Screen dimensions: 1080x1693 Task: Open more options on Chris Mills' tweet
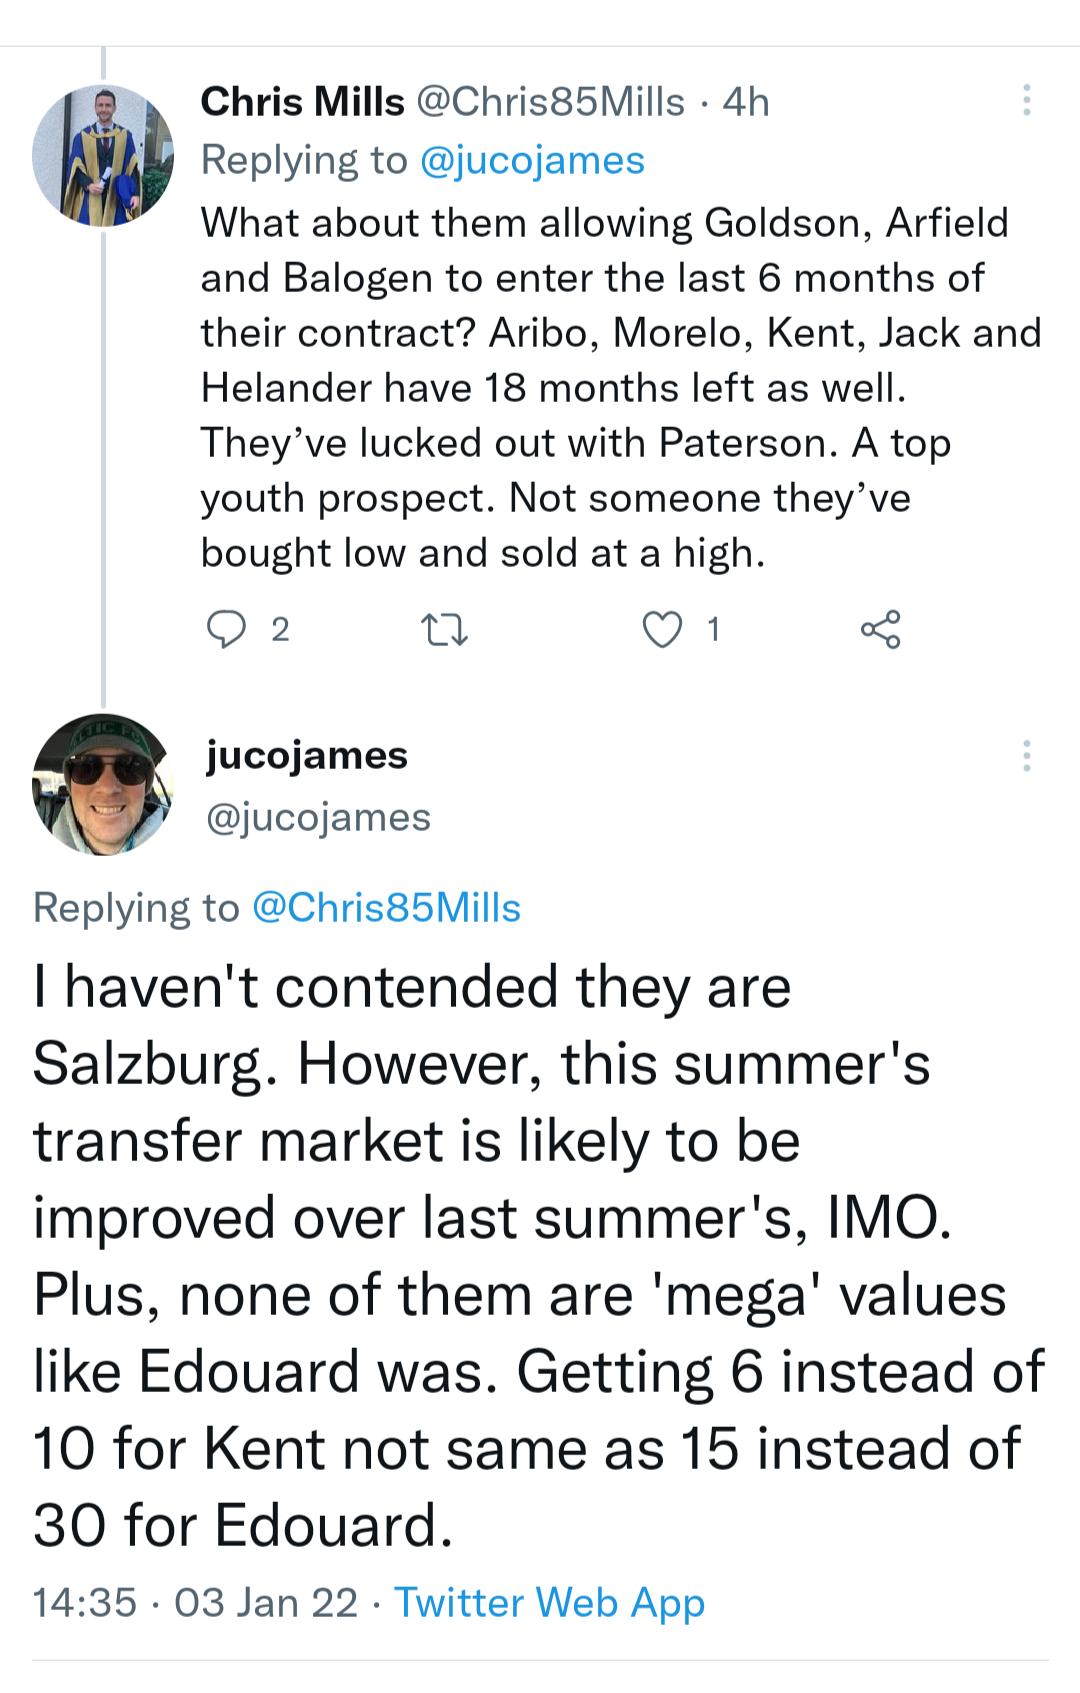(1026, 100)
